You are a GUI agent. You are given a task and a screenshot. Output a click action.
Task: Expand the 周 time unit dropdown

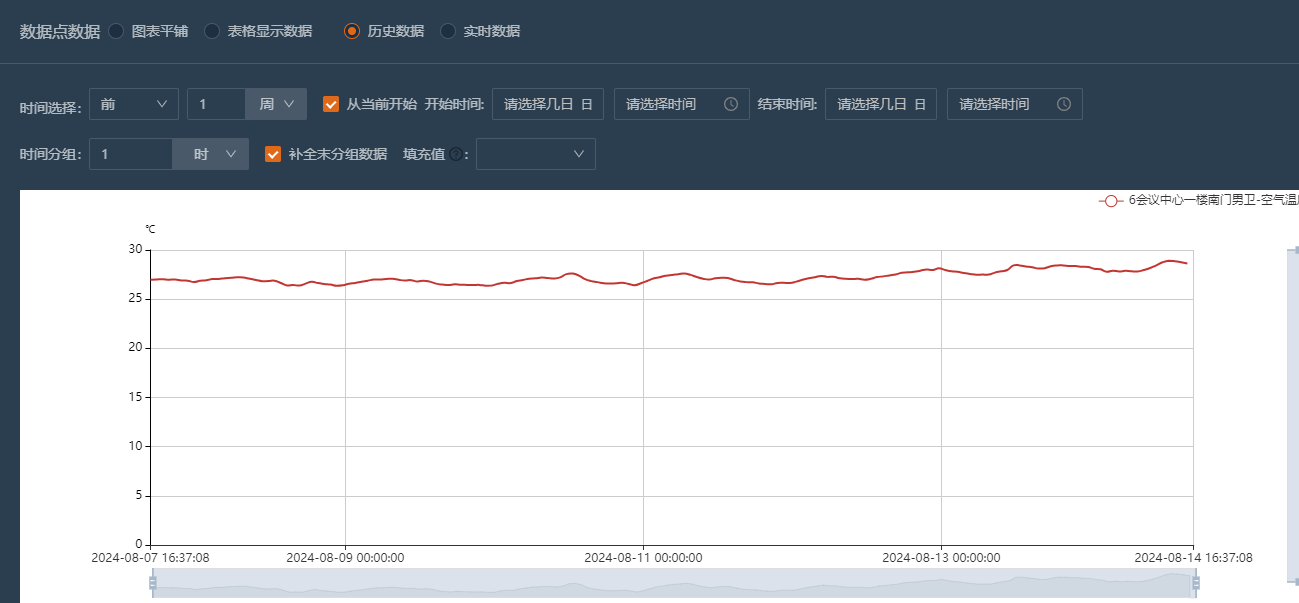tap(277, 104)
